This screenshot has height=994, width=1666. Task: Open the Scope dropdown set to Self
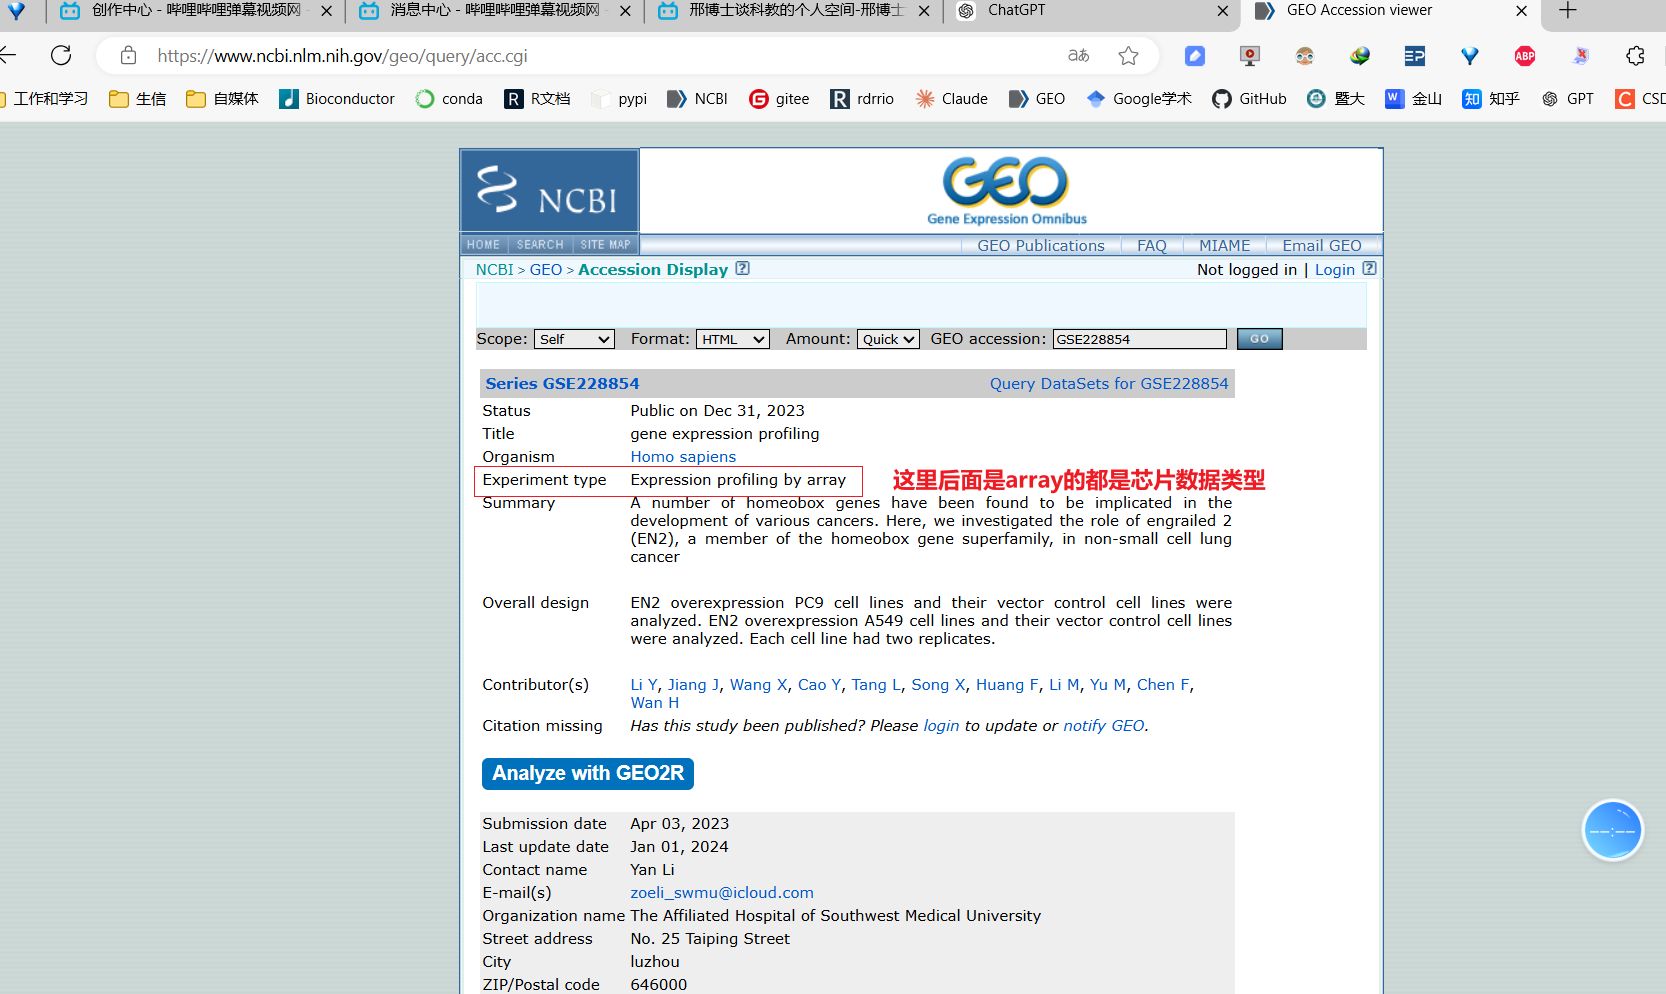(x=574, y=339)
